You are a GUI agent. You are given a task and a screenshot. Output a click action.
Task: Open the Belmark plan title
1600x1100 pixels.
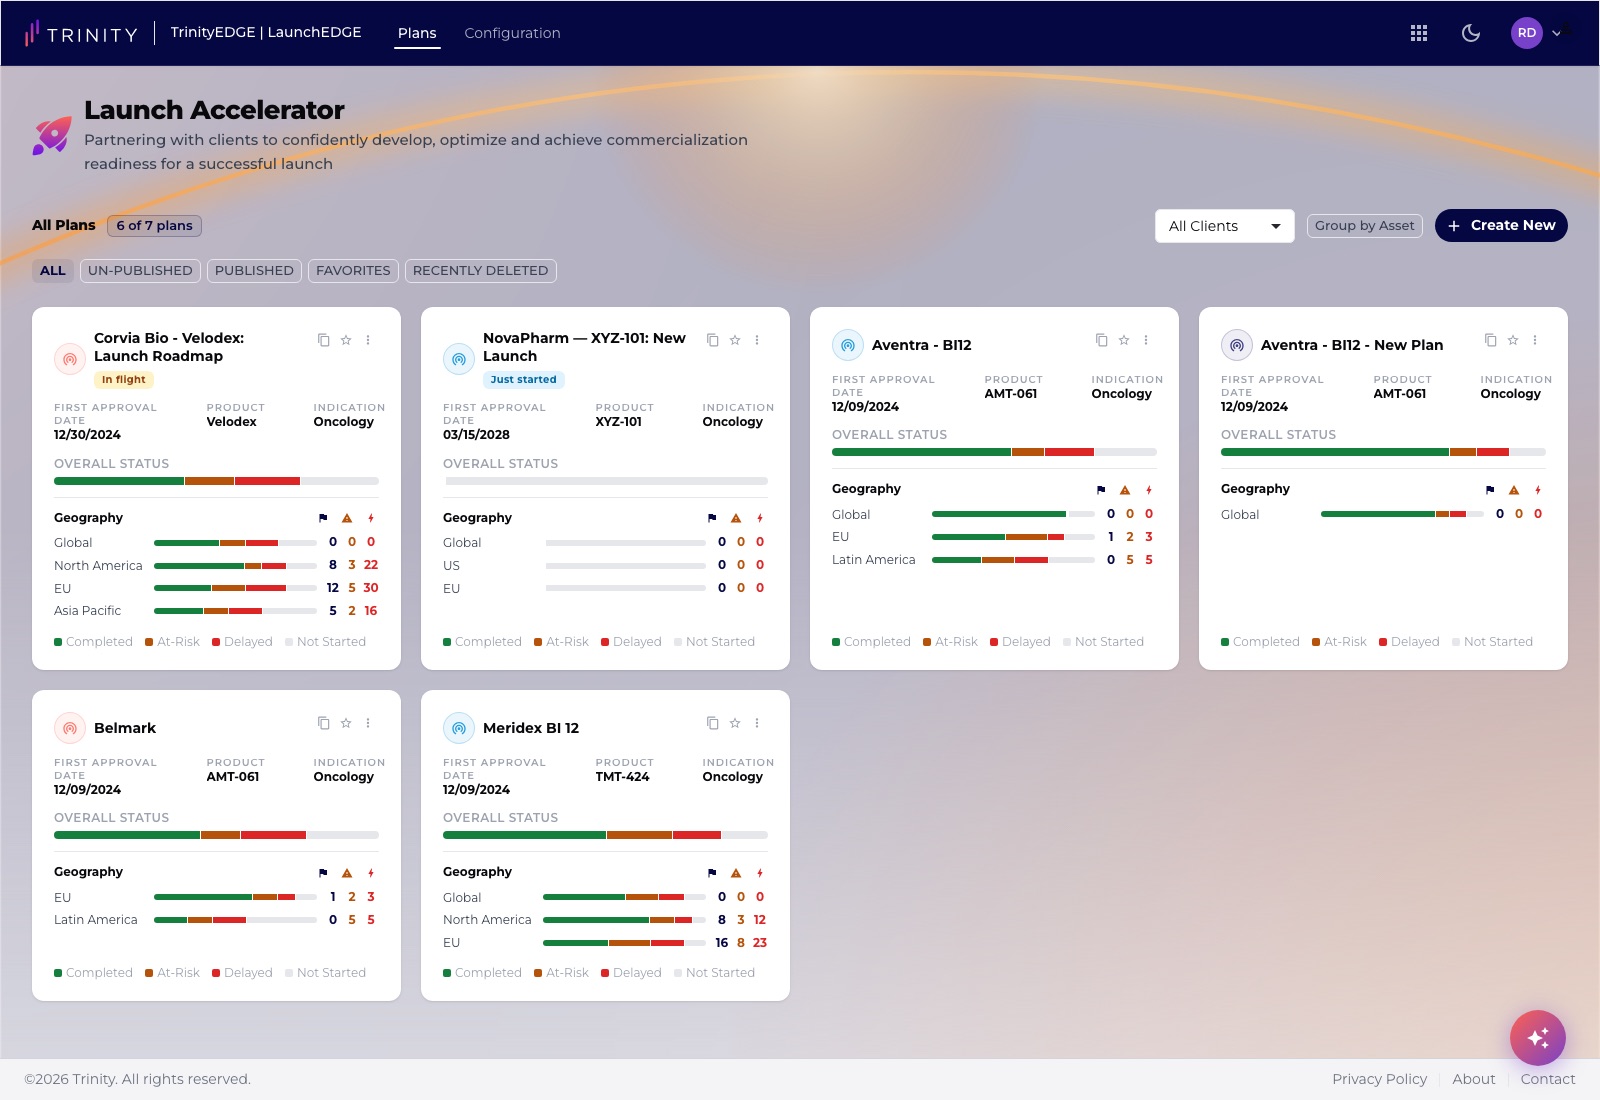(125, 728)
